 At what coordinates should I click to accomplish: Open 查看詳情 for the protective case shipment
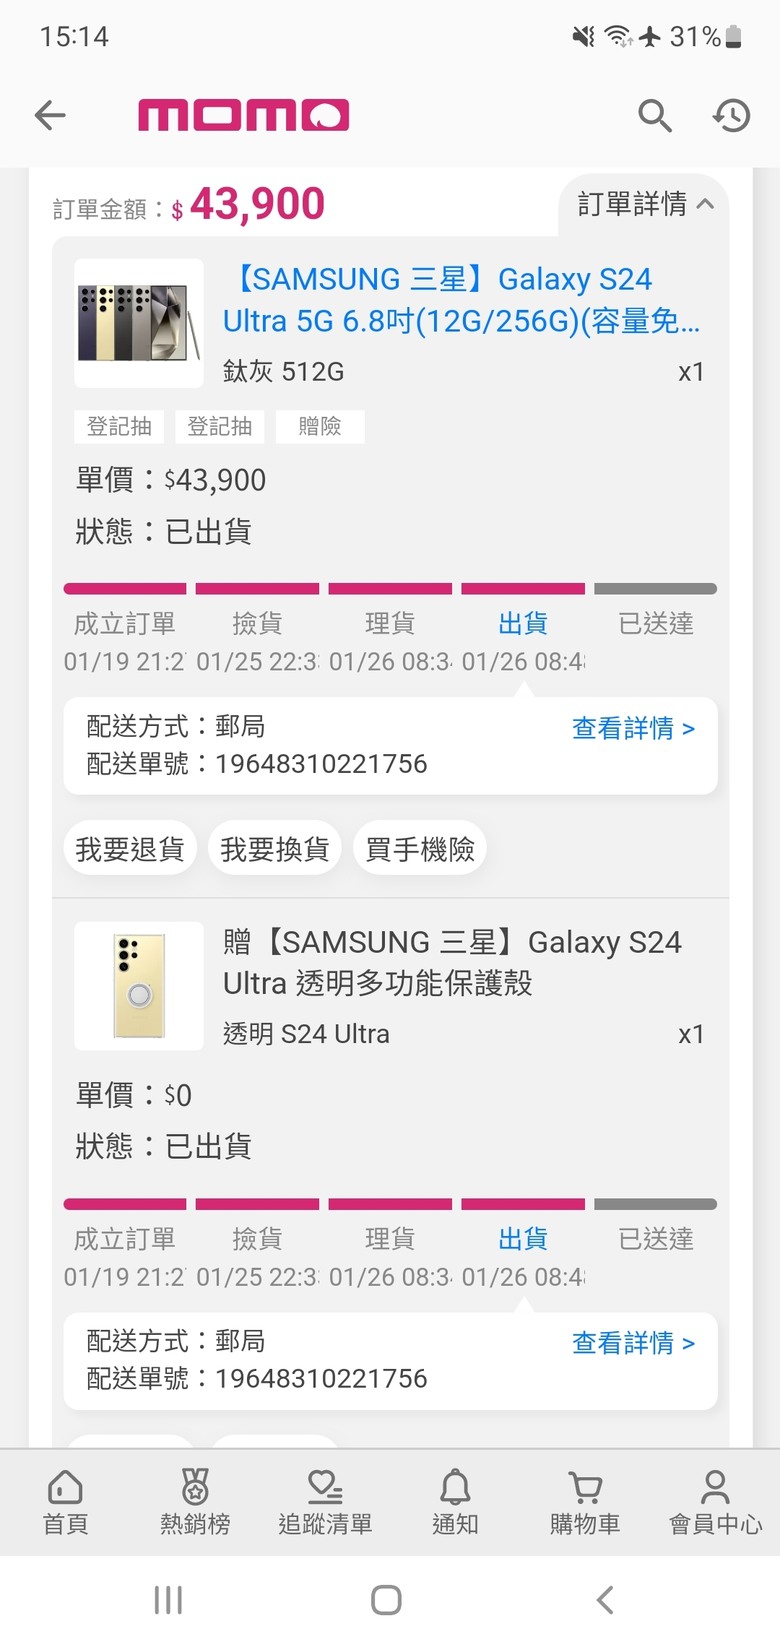633,1343
